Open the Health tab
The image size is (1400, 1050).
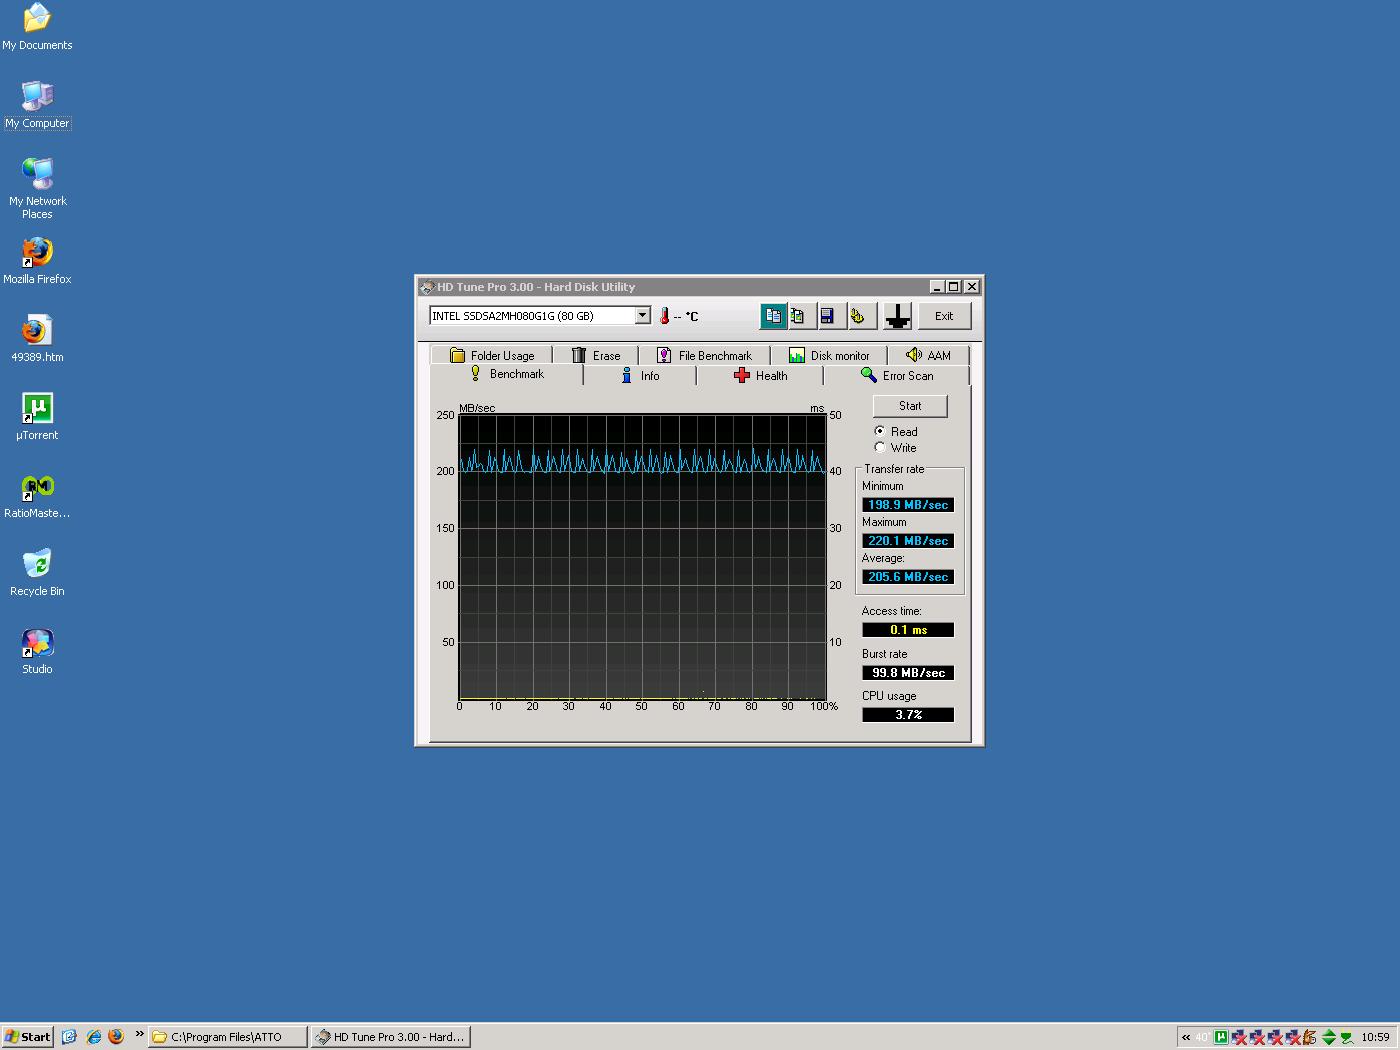point(760,376)
